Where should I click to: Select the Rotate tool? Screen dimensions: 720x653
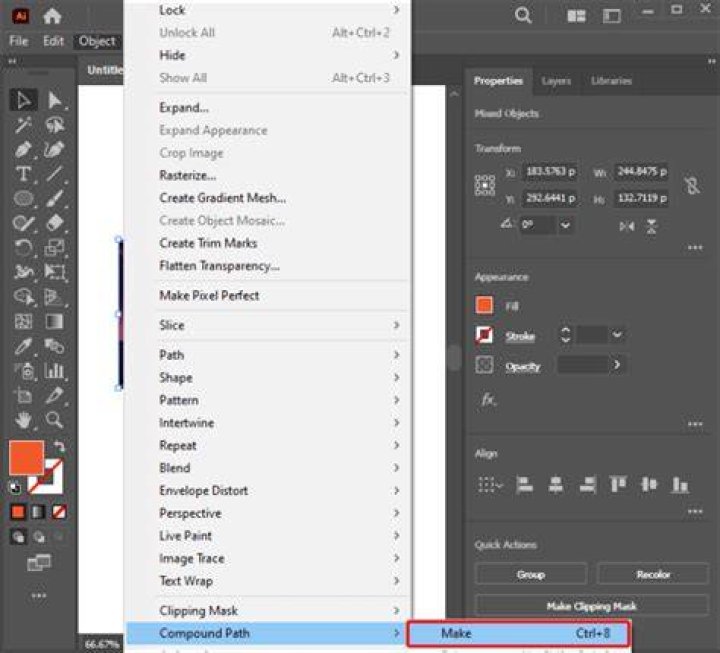tap(23, 248)
